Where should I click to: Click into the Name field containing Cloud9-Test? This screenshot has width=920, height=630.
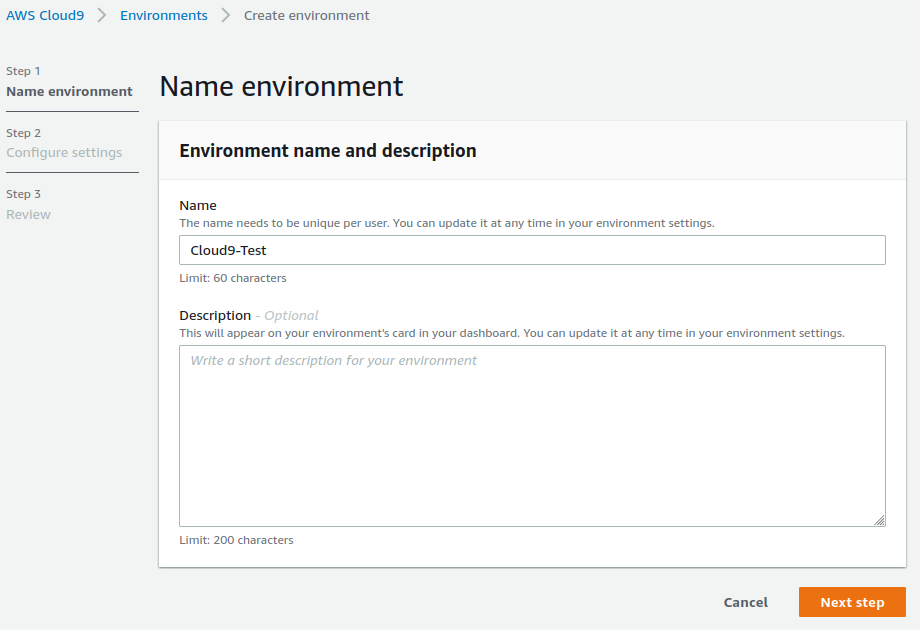coord(532,250)
